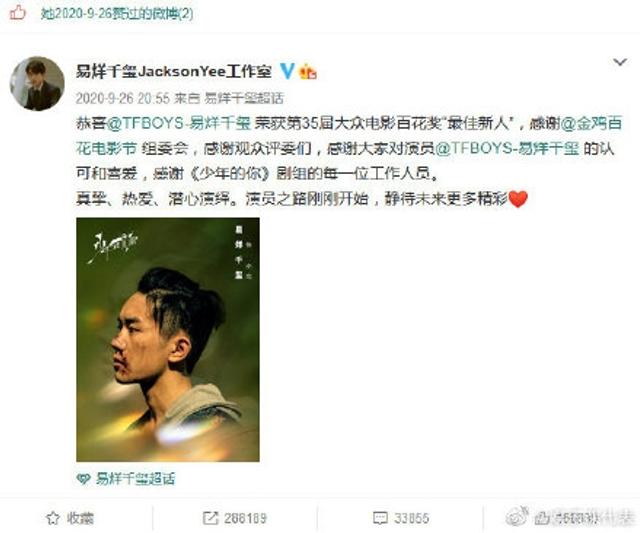Open the studio profile avatar
Viewport: 640px width, 533px height.
[x=37, y=84]
